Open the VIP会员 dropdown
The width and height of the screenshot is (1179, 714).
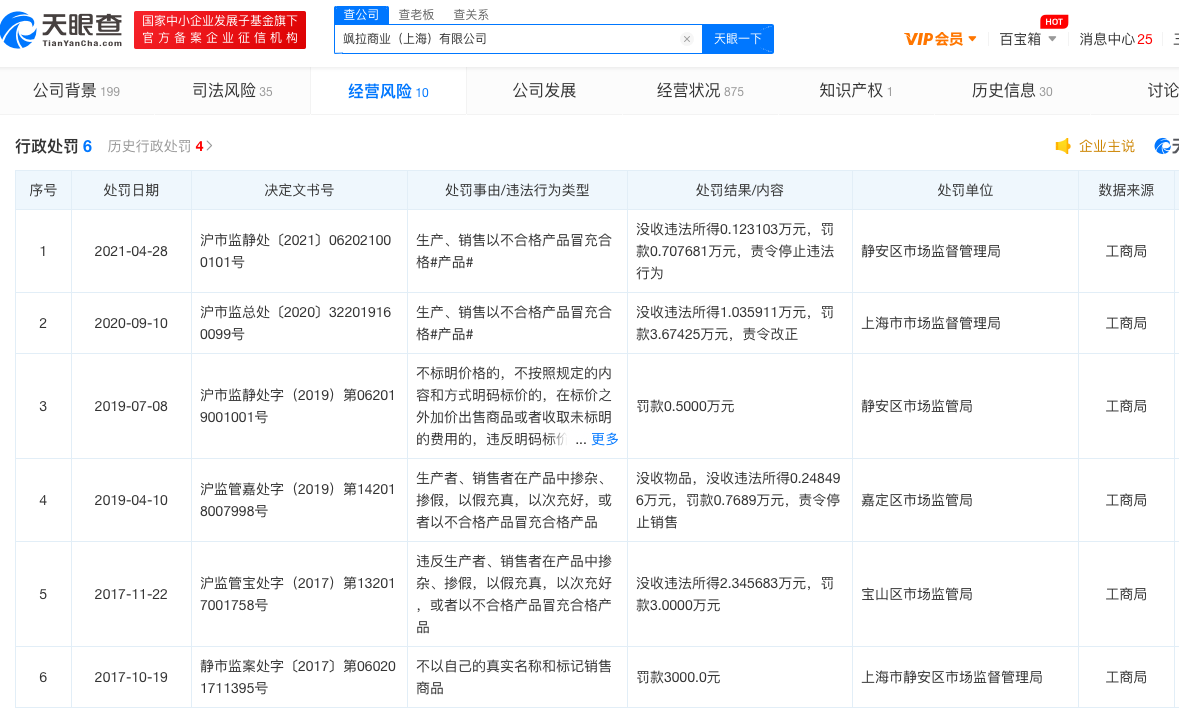(940, 39)
